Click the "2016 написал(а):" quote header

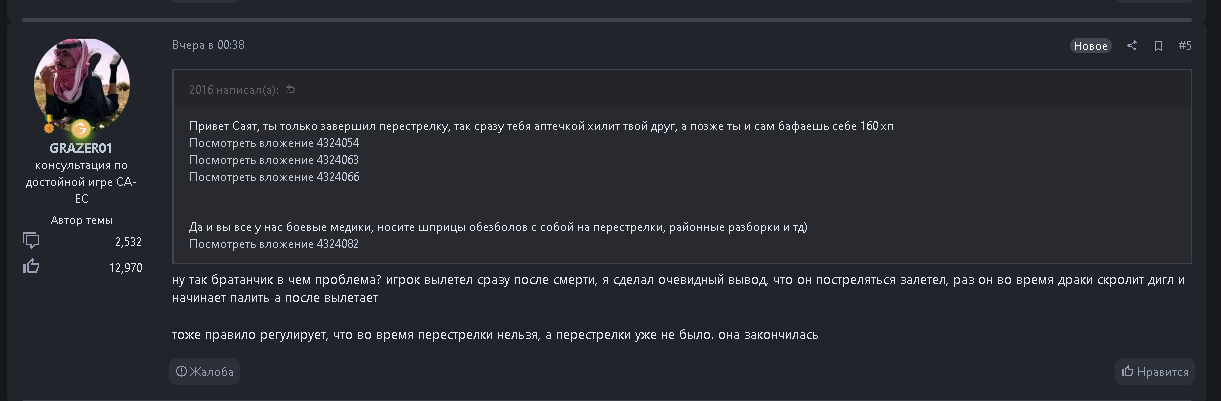(233, 90)
